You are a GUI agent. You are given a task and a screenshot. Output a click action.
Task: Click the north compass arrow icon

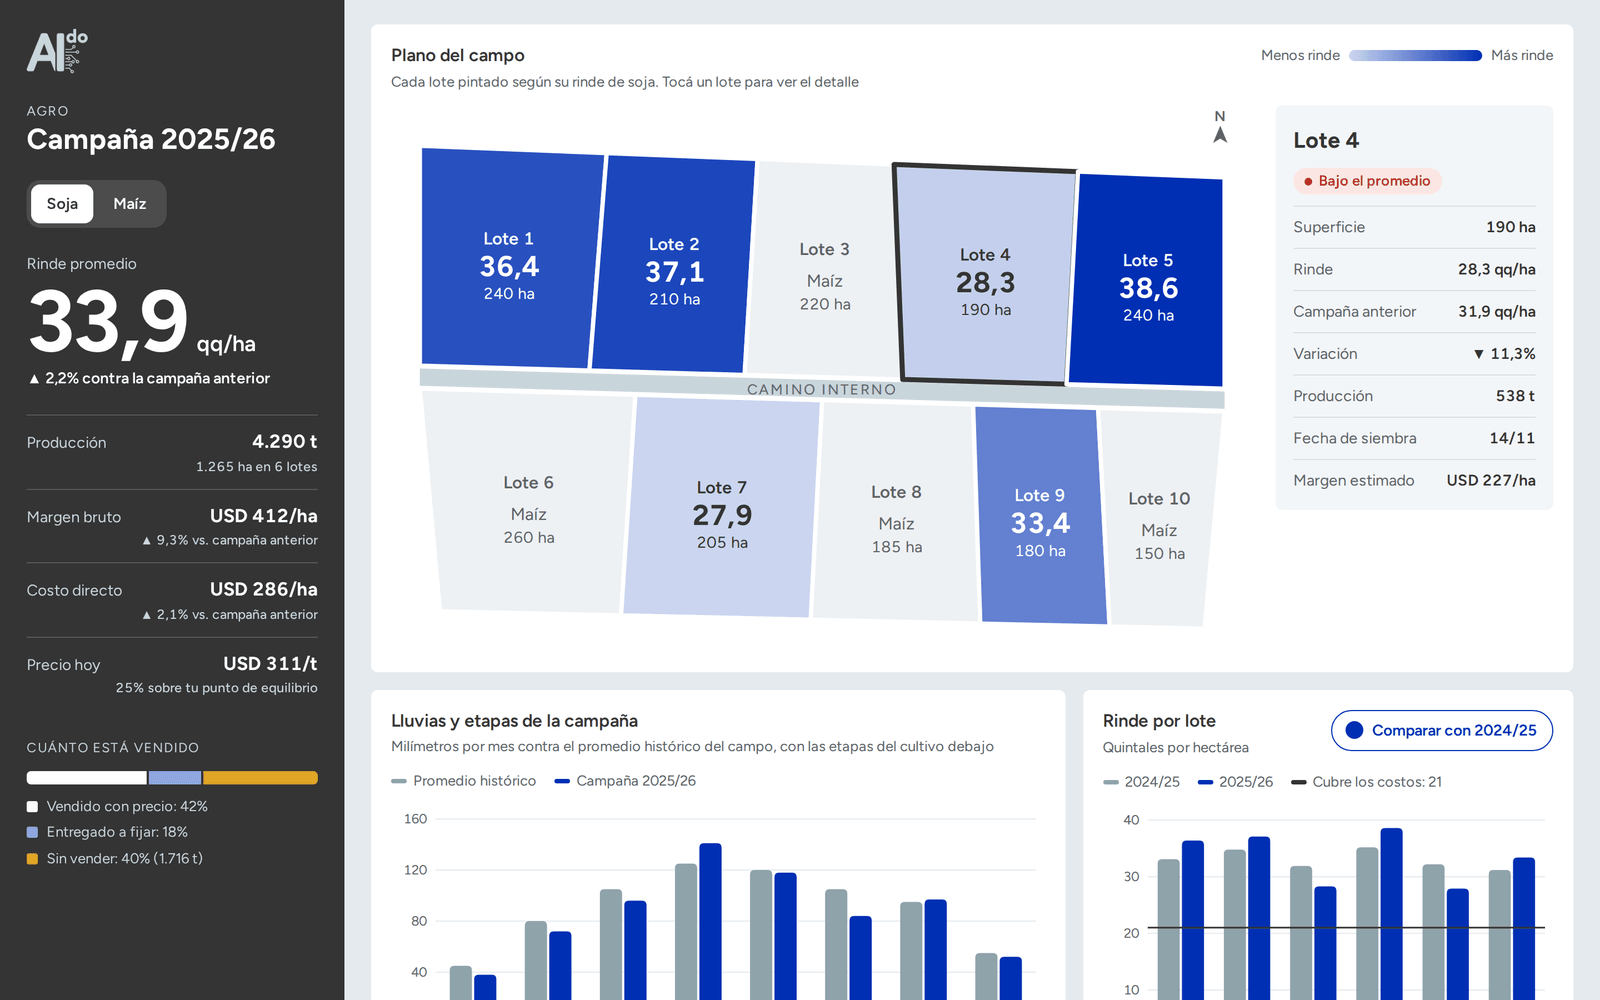[x=1220, y=134]
